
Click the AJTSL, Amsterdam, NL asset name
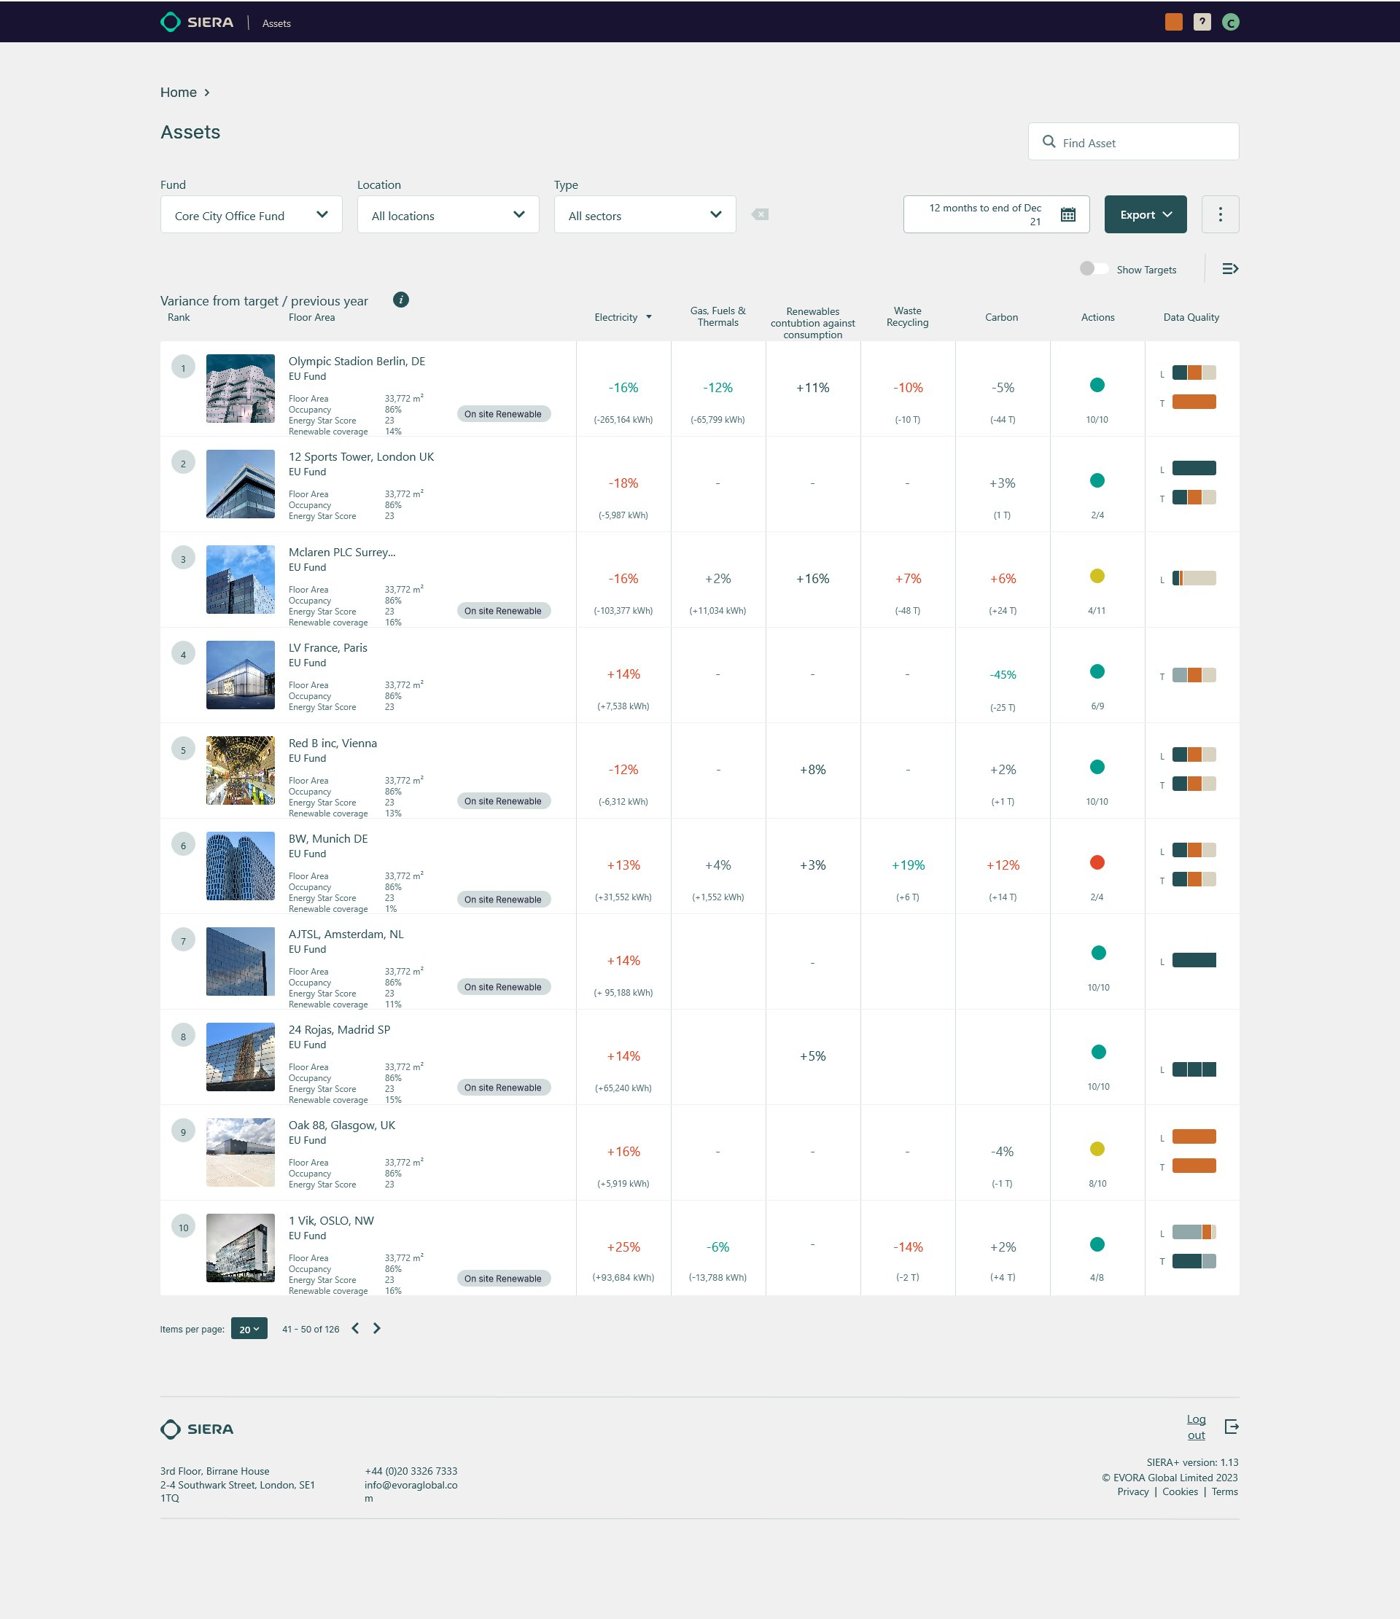(346, 935)
